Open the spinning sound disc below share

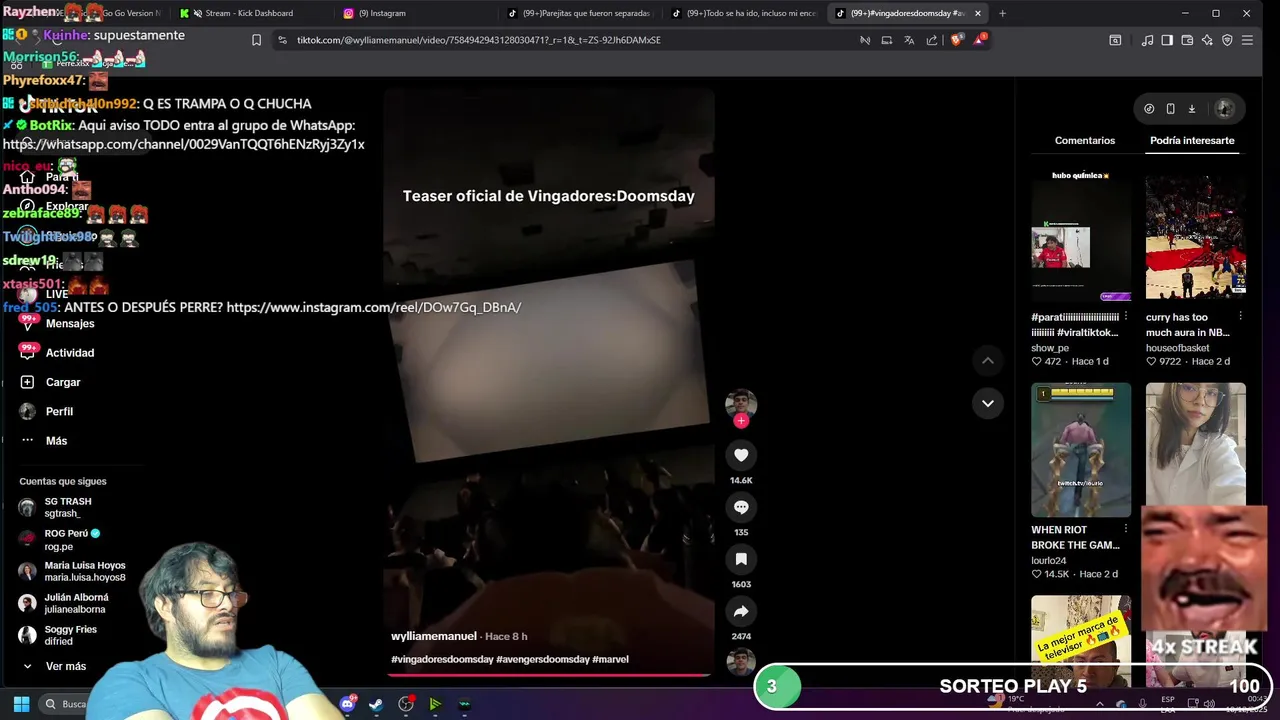741,662
